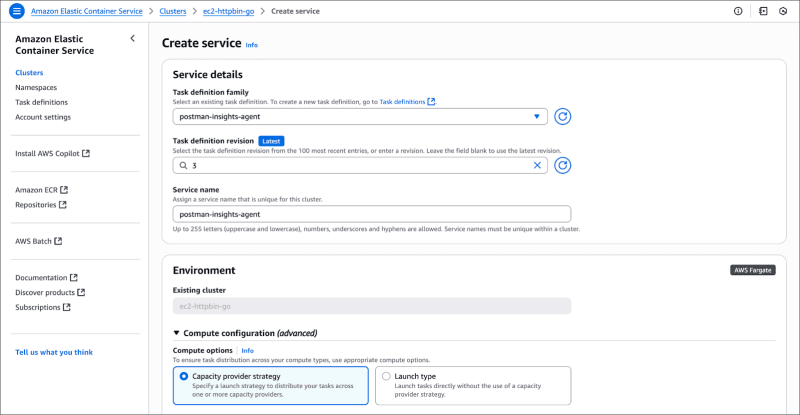800x415 pixels.
Task: Click ec2-httpbin-go breadcrumb link
Action: 229,11
